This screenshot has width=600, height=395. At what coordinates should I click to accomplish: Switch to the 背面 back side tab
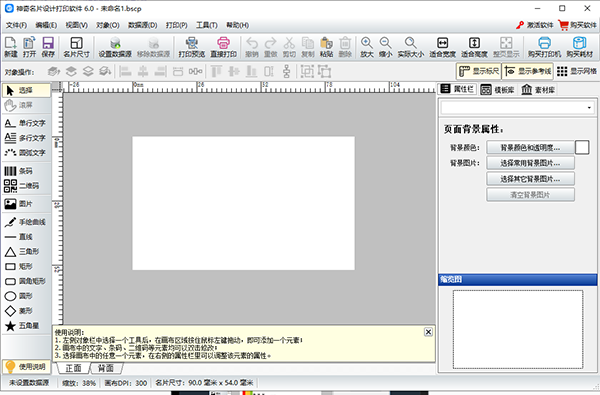pyautogui.click(x=106, y=368)
